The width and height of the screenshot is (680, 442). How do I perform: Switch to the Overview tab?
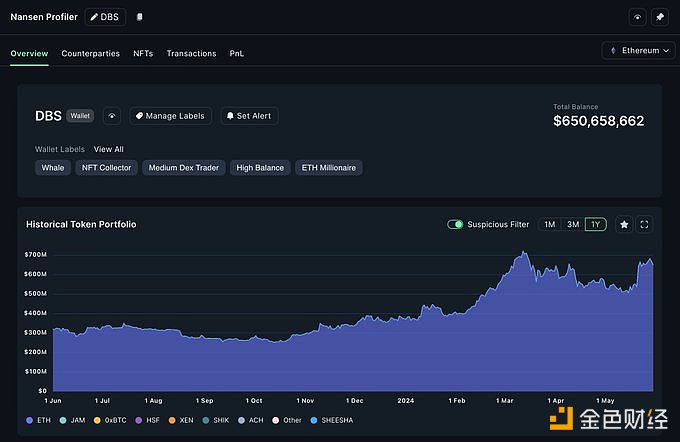click(29, 53)
